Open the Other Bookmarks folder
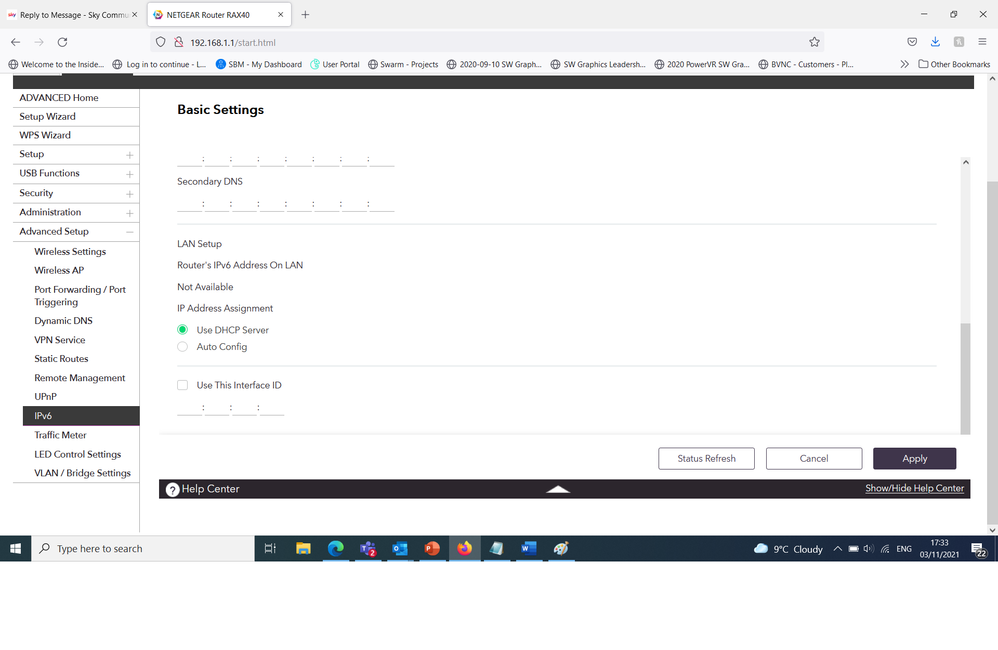 (x=954, y=64)
